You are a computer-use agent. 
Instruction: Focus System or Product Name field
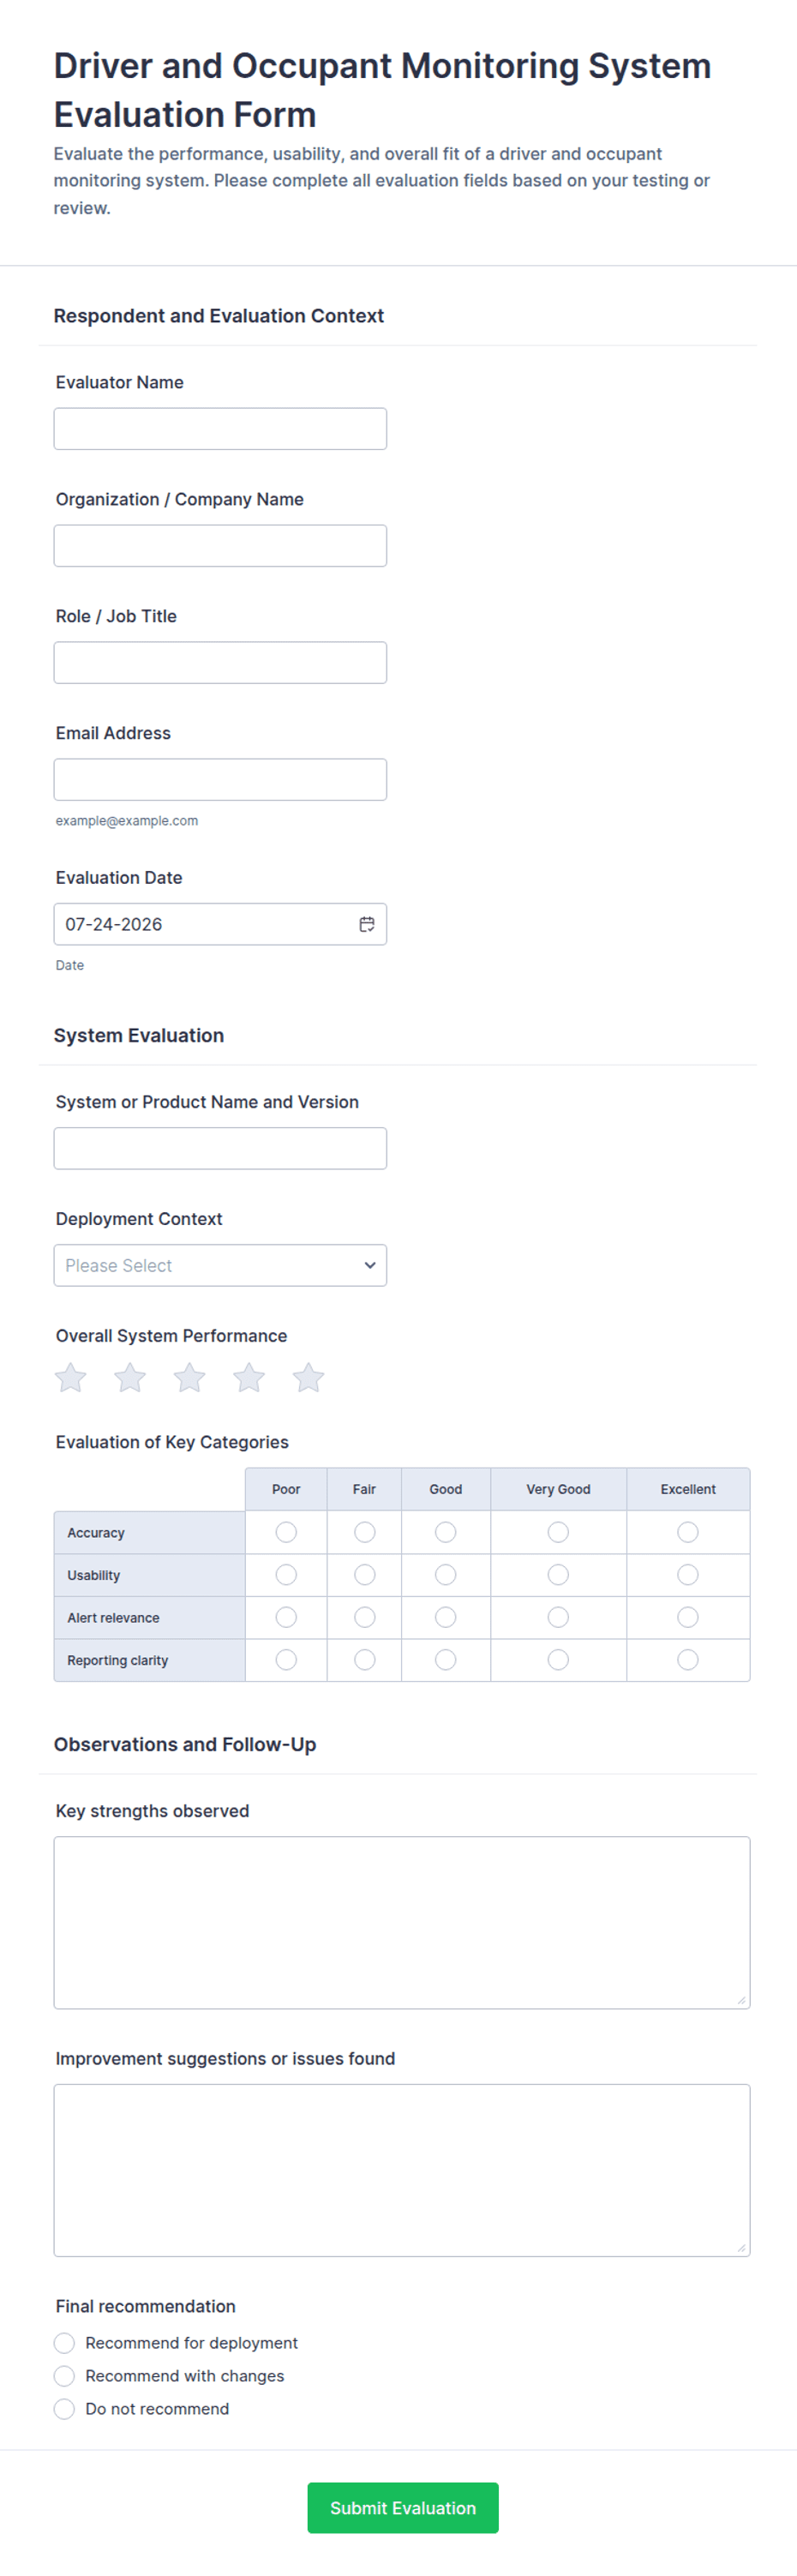pyautogui.click(x=220, y=1148)
